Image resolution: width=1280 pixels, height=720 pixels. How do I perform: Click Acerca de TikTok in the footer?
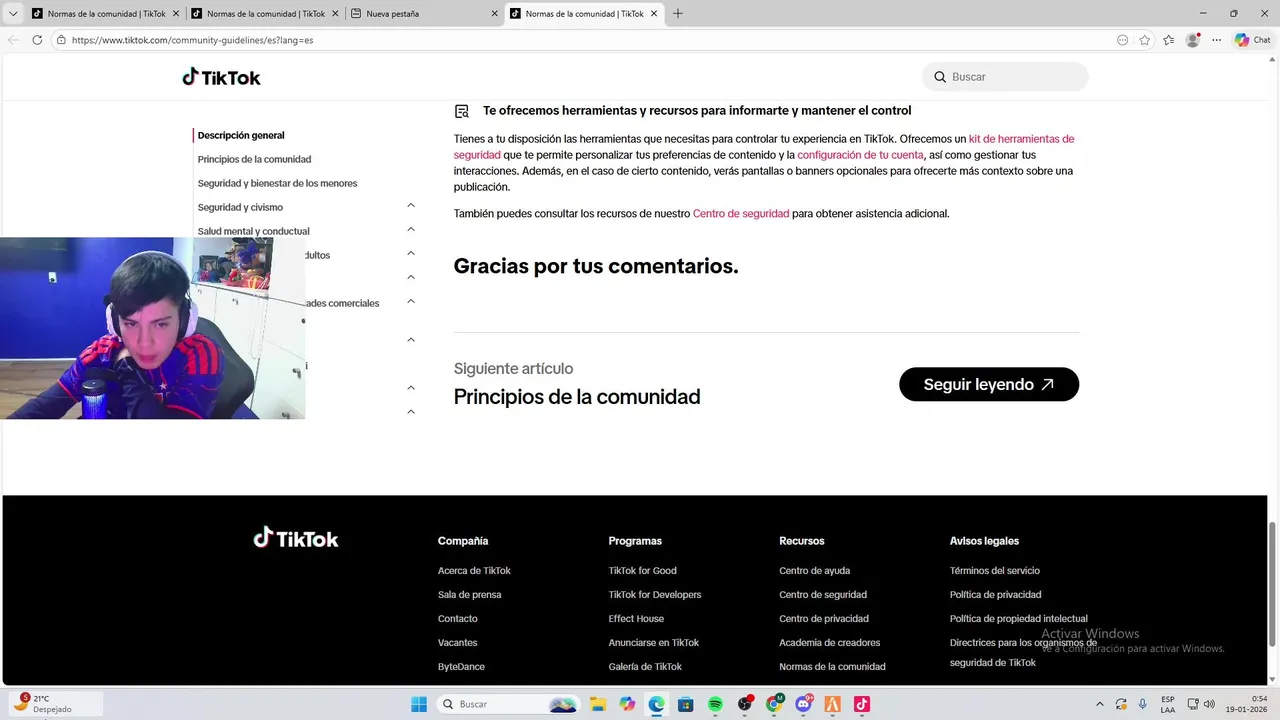tap(474, 571)
